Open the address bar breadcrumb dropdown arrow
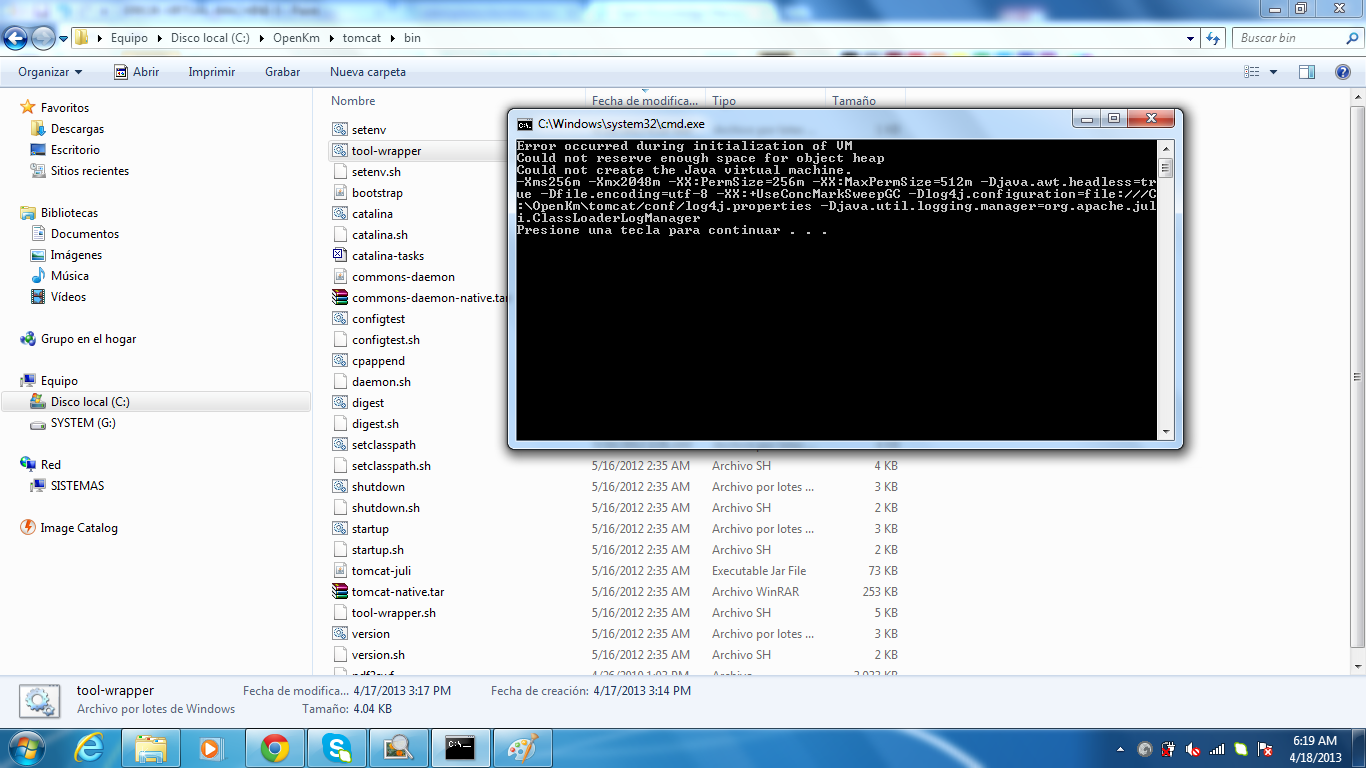1366x768 pixels. pyautogui.click(x=1192, y=37)
